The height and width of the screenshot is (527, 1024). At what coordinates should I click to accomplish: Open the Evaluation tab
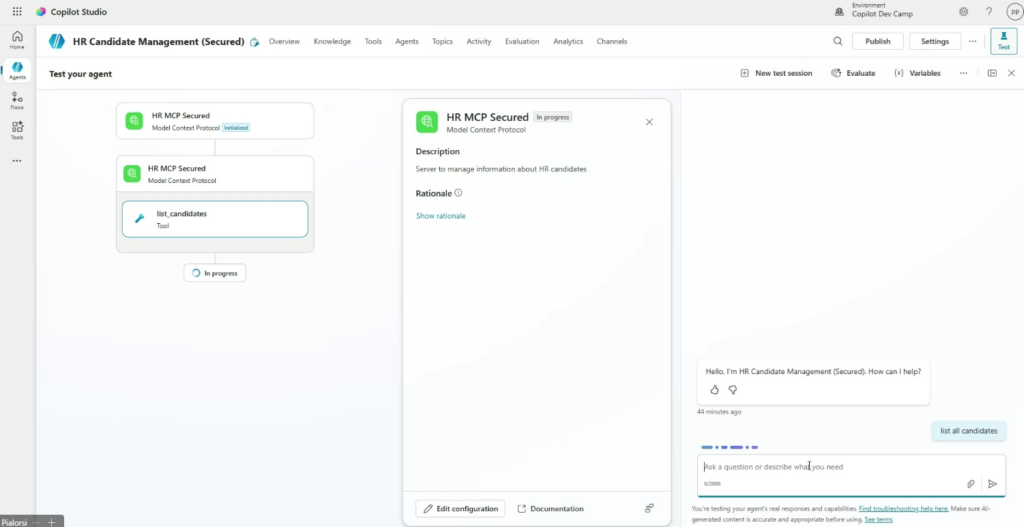(x=522, y=41)
